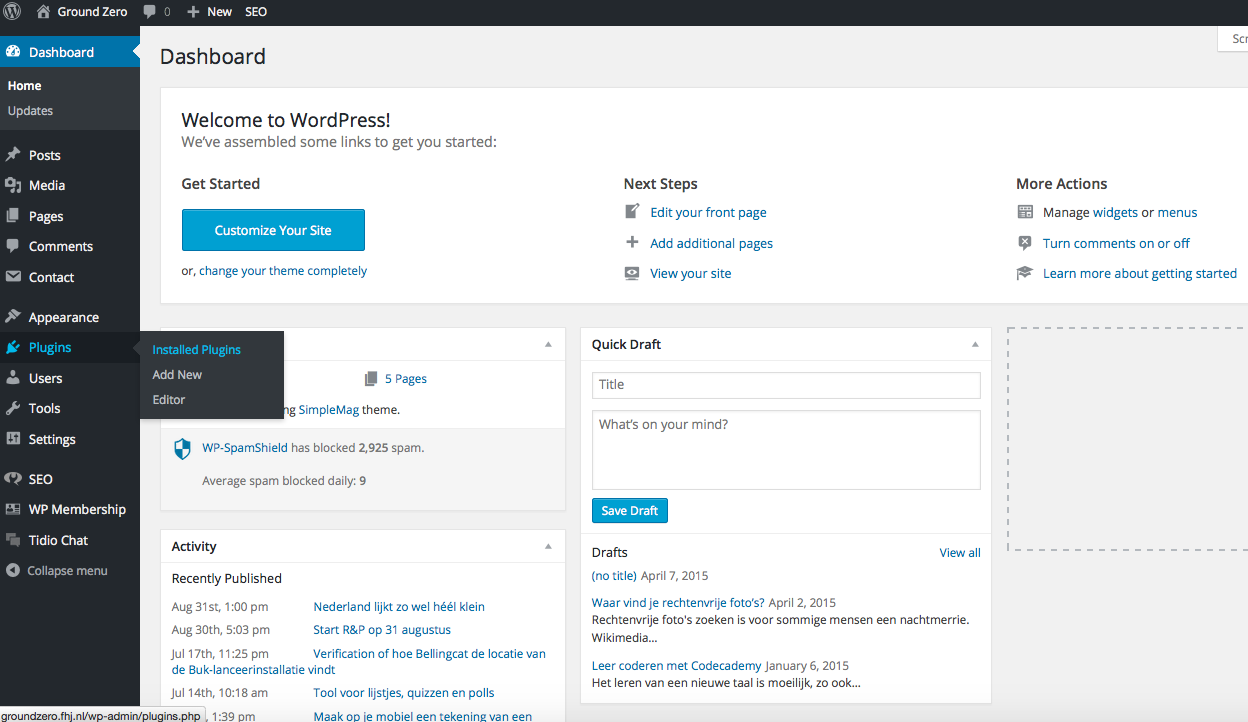
Task: Open the (no title) draft
Action: (x=614, y=576)
